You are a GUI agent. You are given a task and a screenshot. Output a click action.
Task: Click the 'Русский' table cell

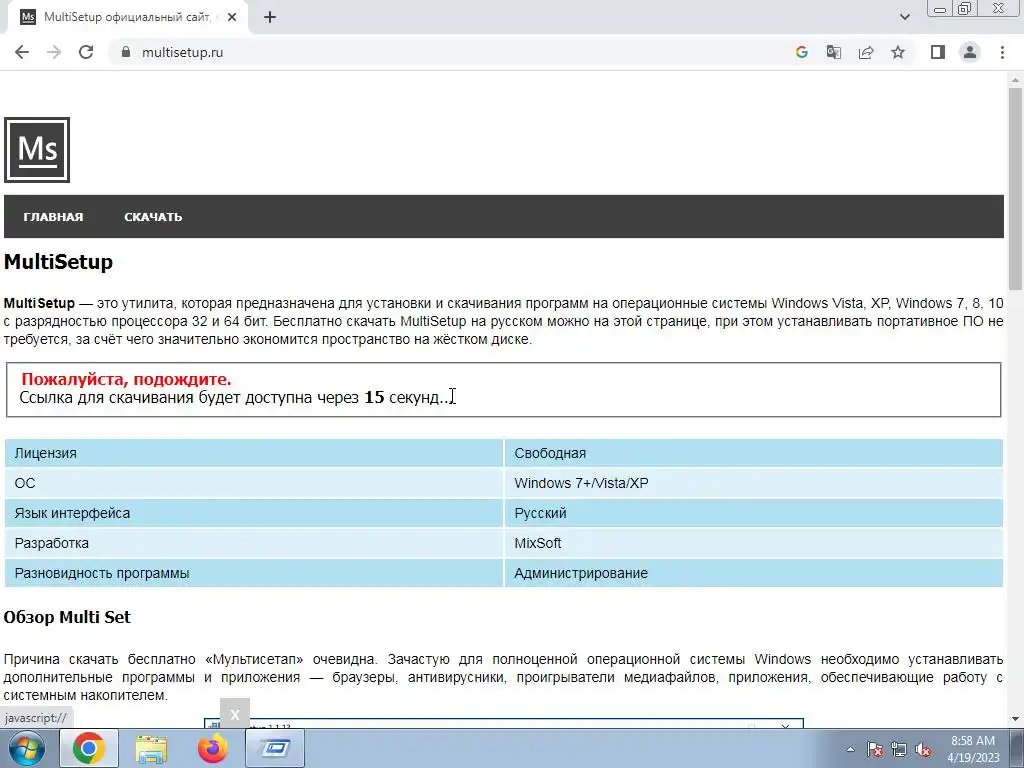[x=754, y=513]
